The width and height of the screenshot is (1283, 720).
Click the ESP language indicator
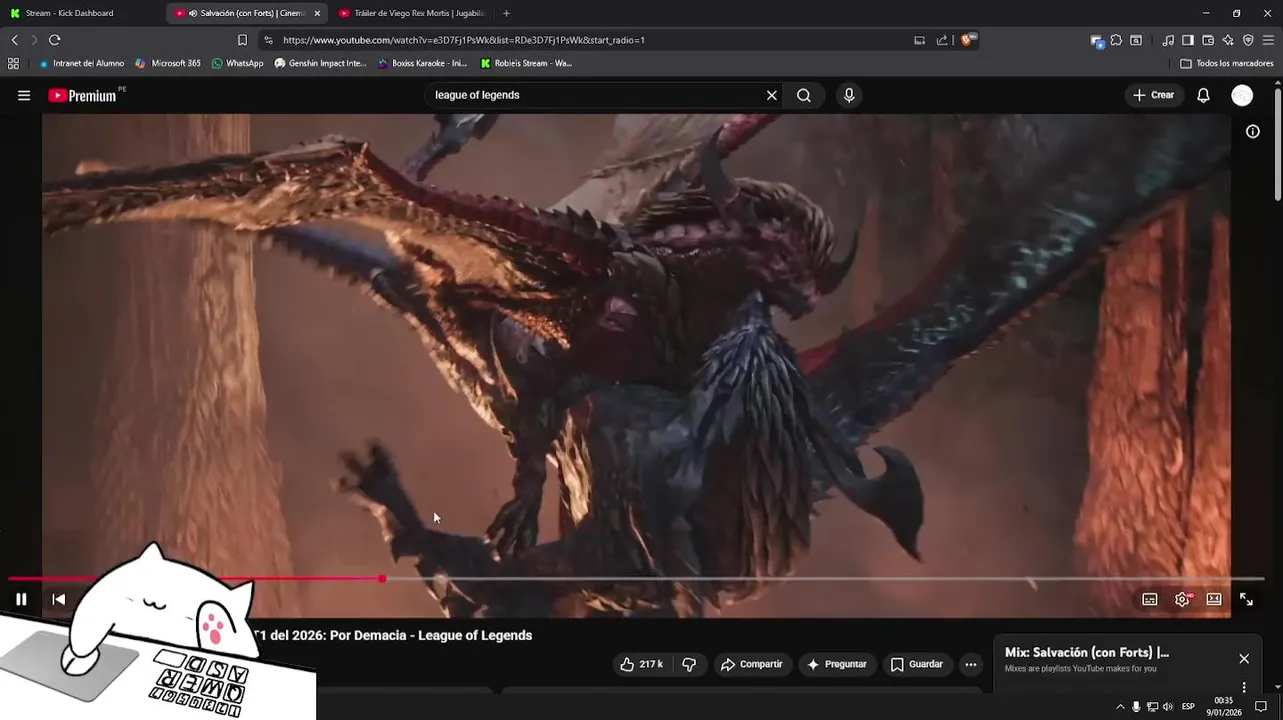(1188, 707)
